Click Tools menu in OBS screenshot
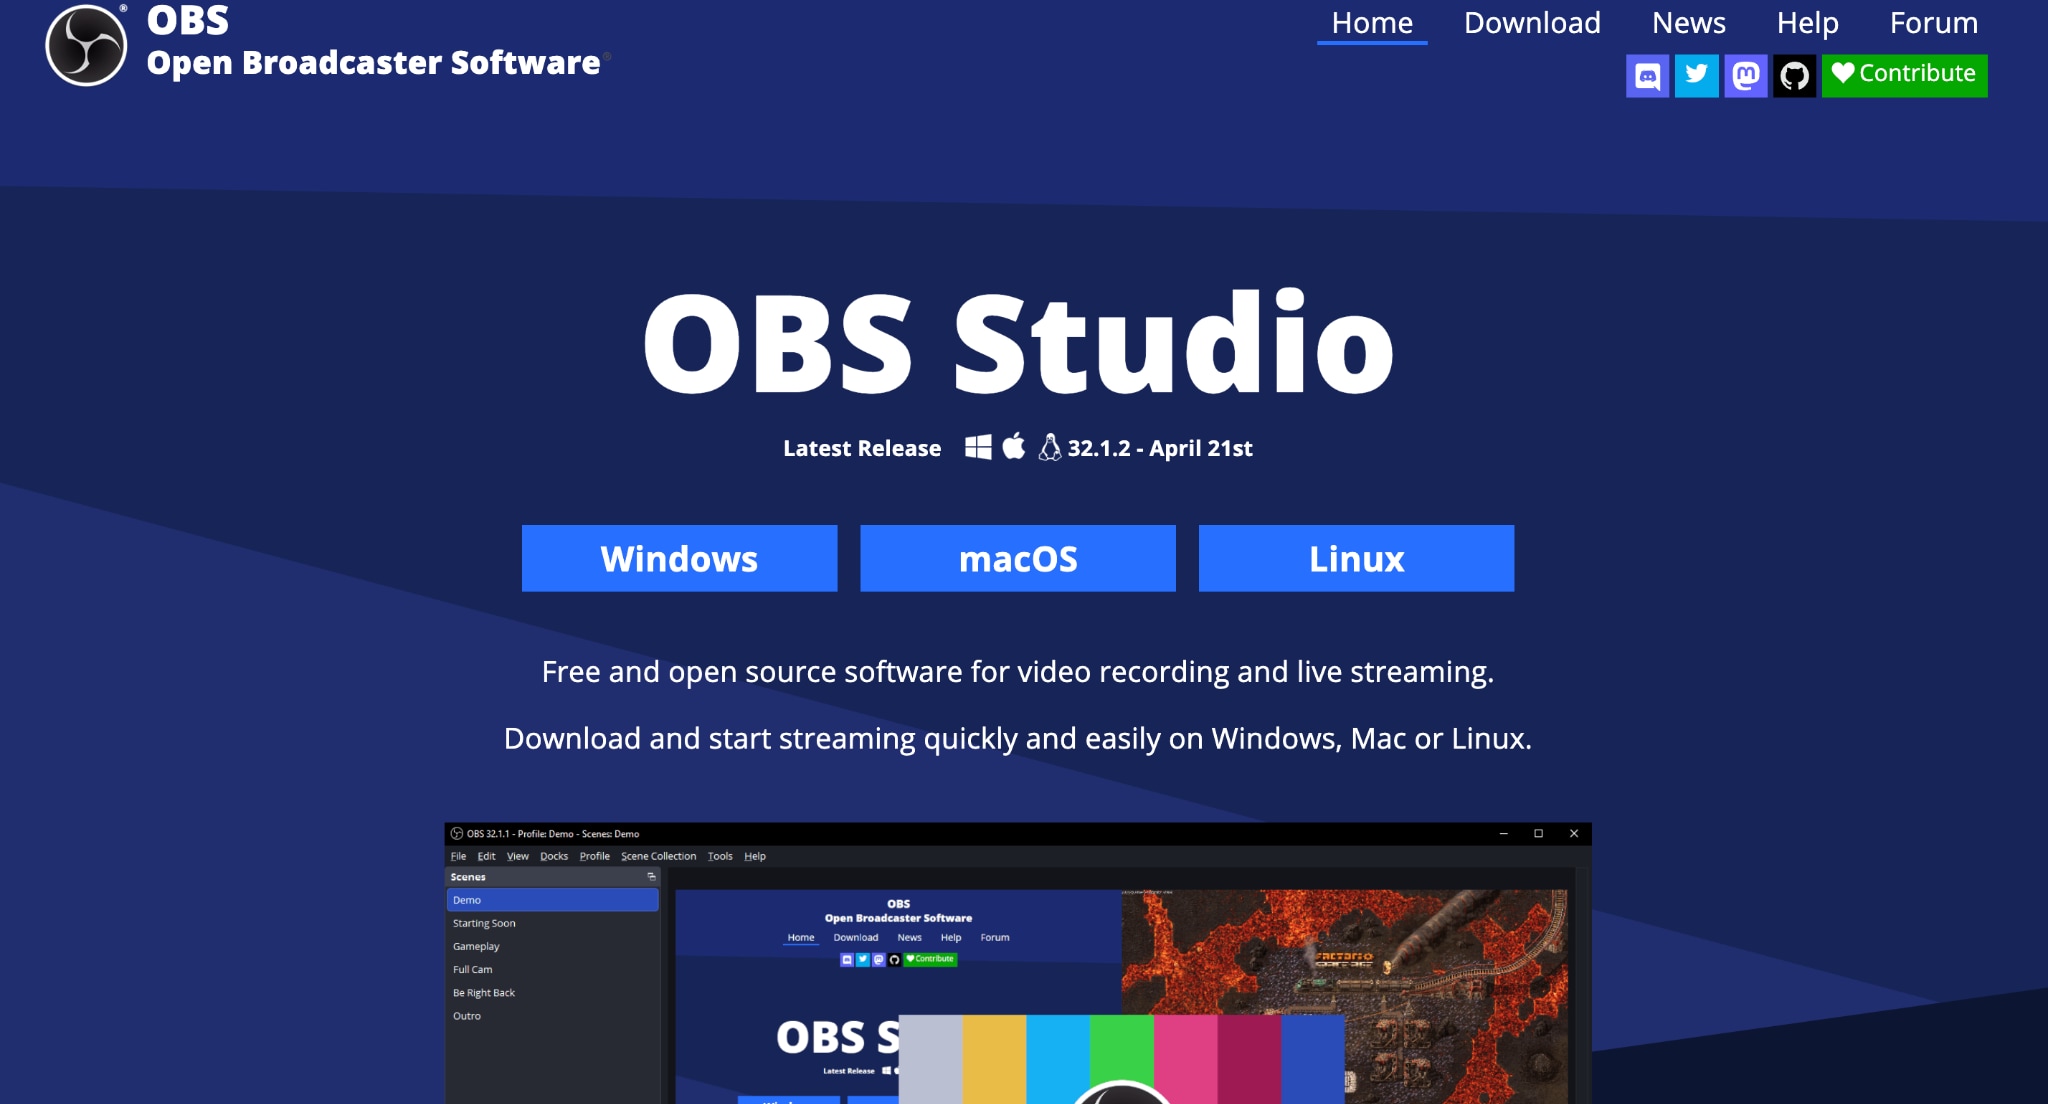This screenshot has width=2048, height=1104. pyautogui.click(x=720, y=856)
